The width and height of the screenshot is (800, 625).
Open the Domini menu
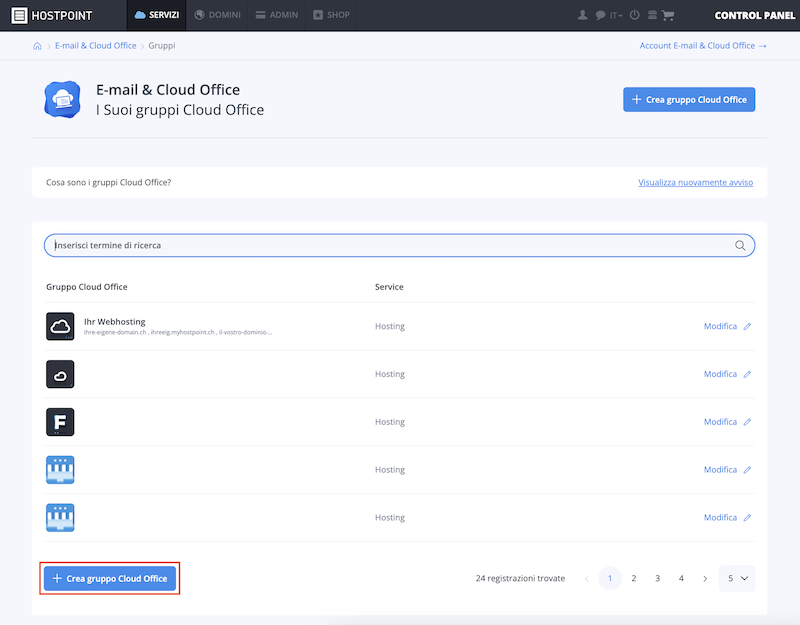tap(217, 15)
